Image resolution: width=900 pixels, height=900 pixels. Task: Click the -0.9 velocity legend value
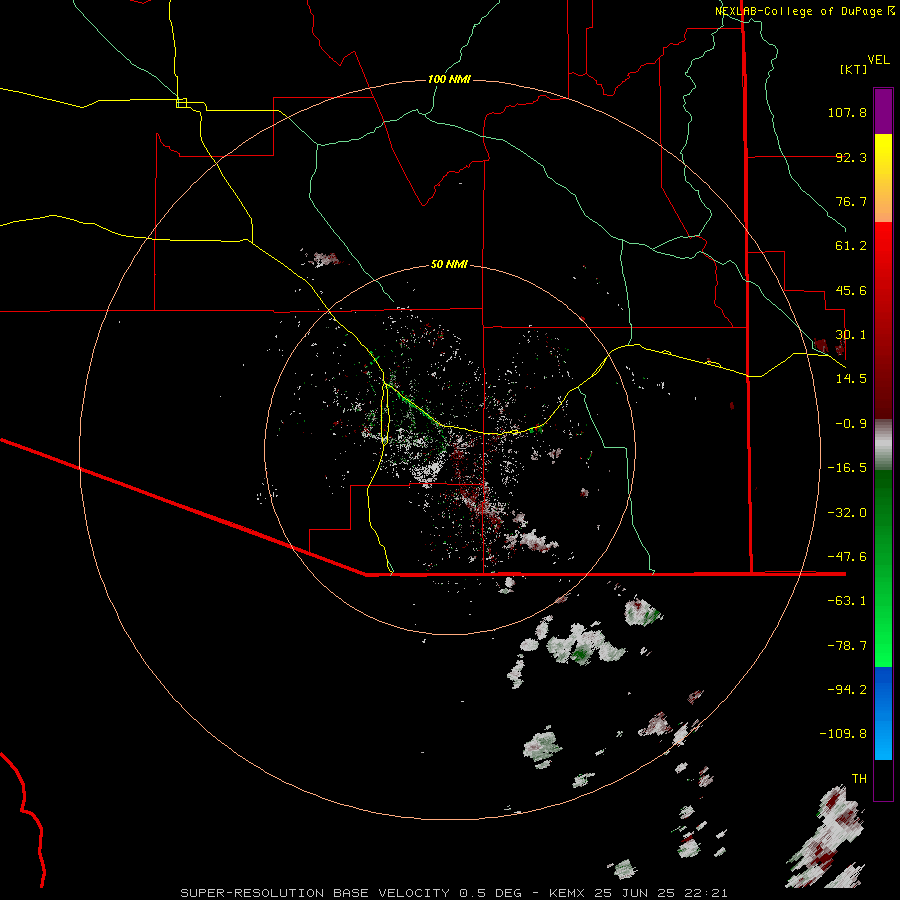851,424
